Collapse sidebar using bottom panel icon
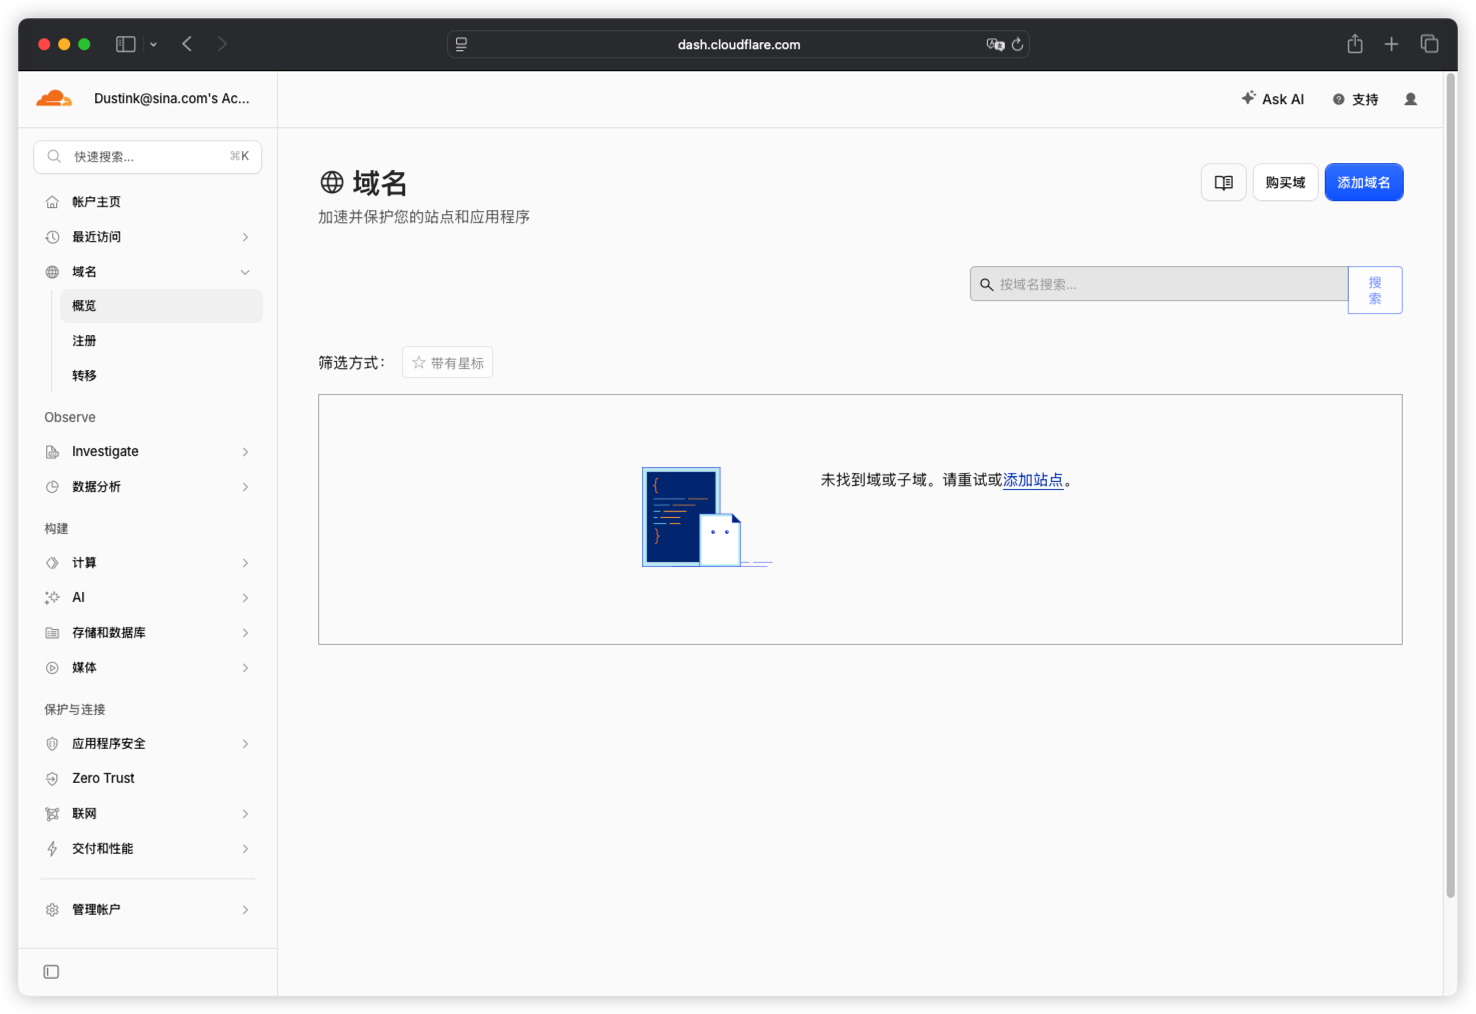 [x=51, y=972]
